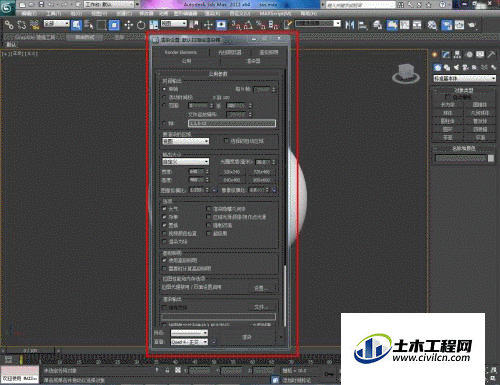Open the Utilities hammer panel tab
The width and height of the screenshot is (500, 385).
[491, 55]
